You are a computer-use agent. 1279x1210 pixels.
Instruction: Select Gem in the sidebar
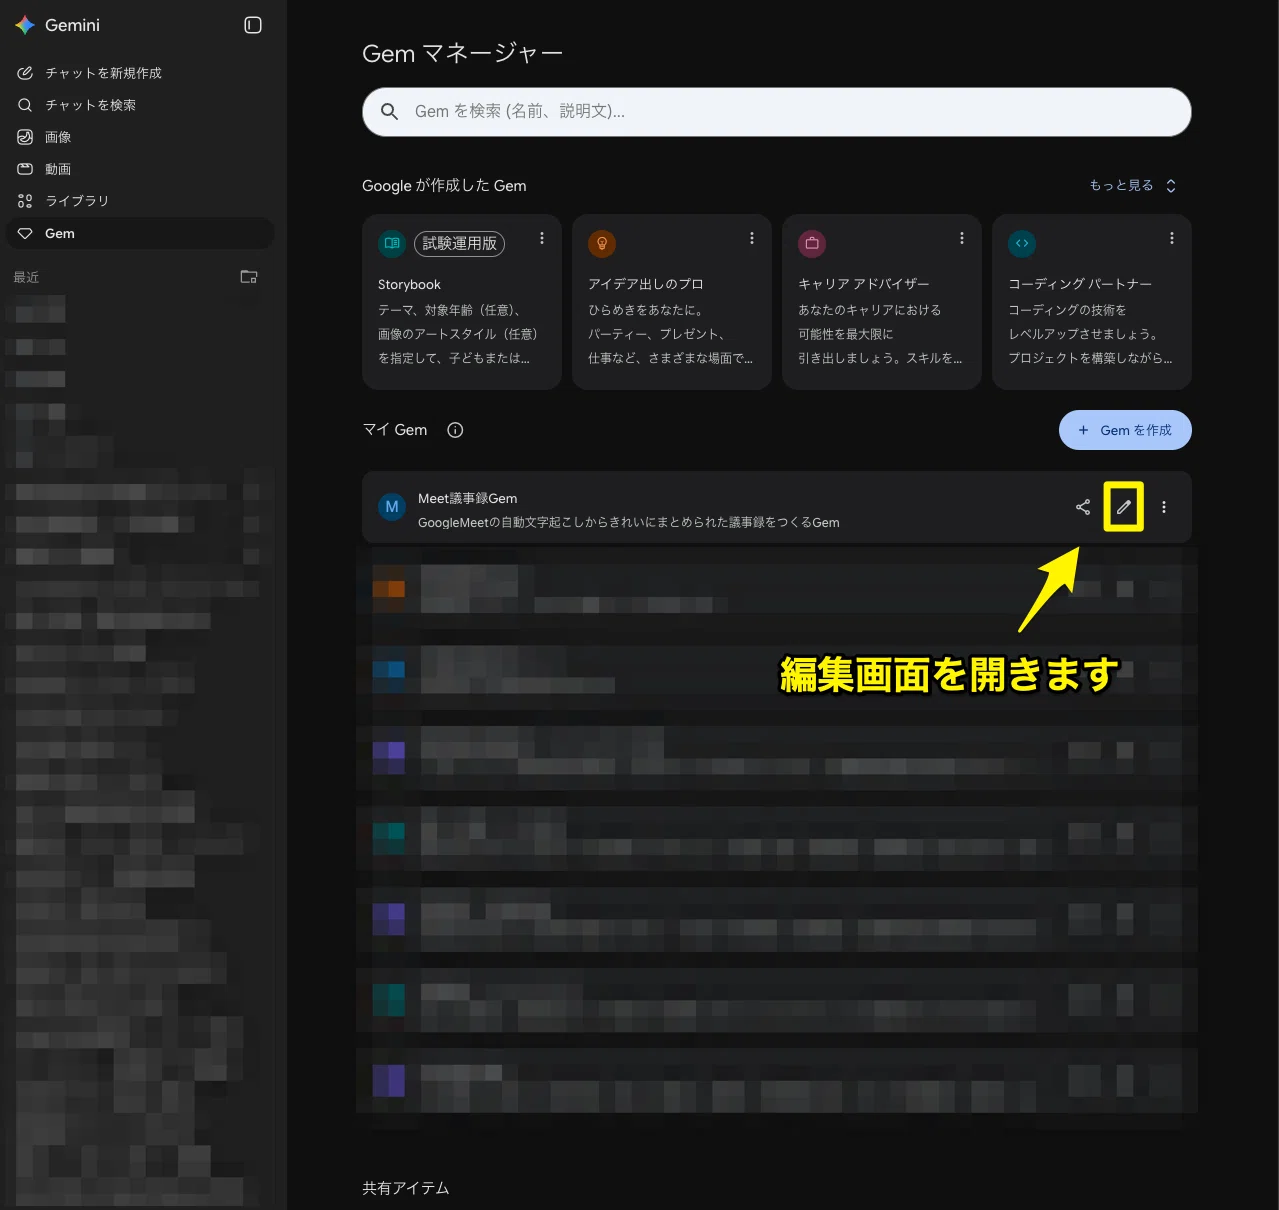[140, 233]
